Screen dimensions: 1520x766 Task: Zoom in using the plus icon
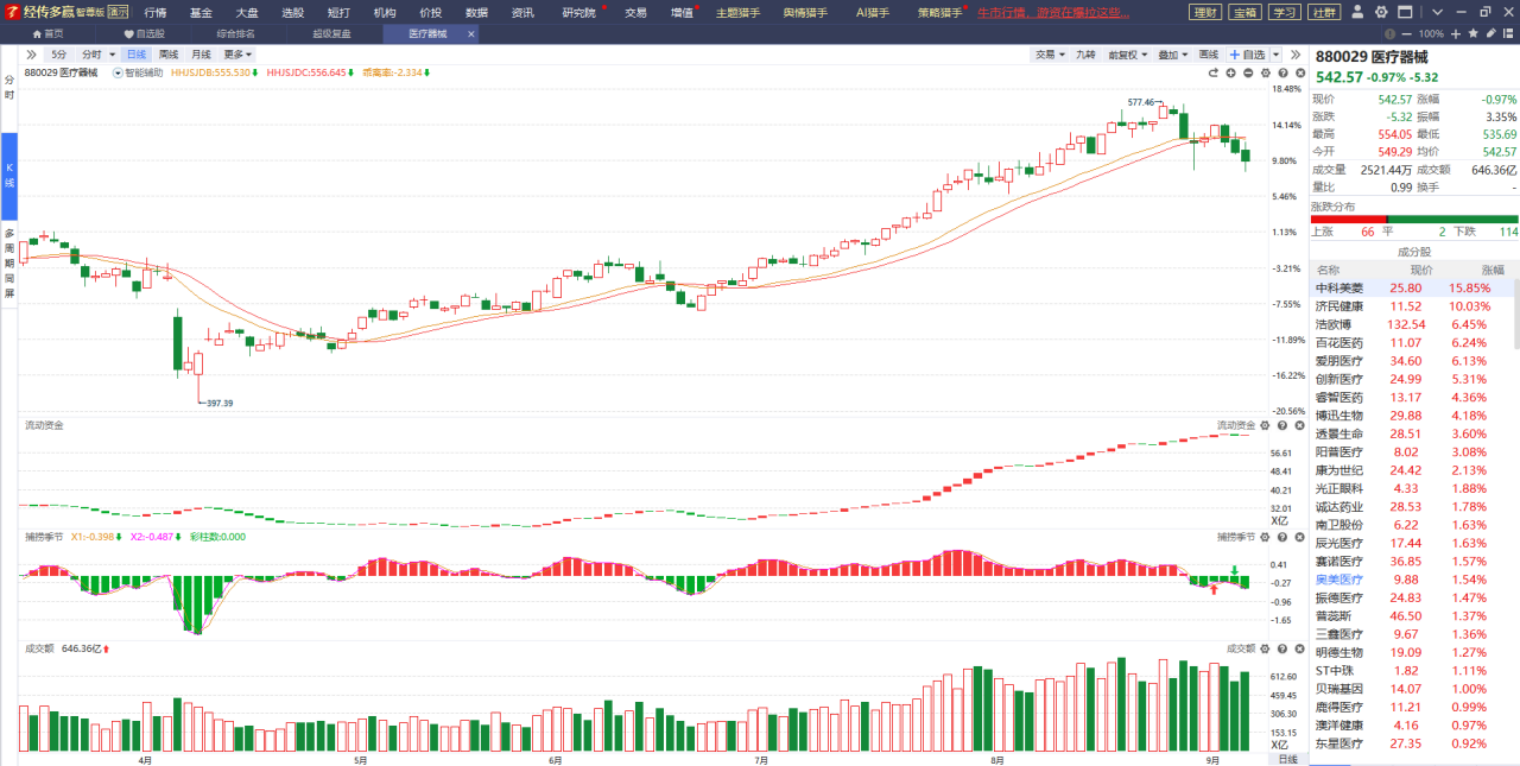(1456, 34)
